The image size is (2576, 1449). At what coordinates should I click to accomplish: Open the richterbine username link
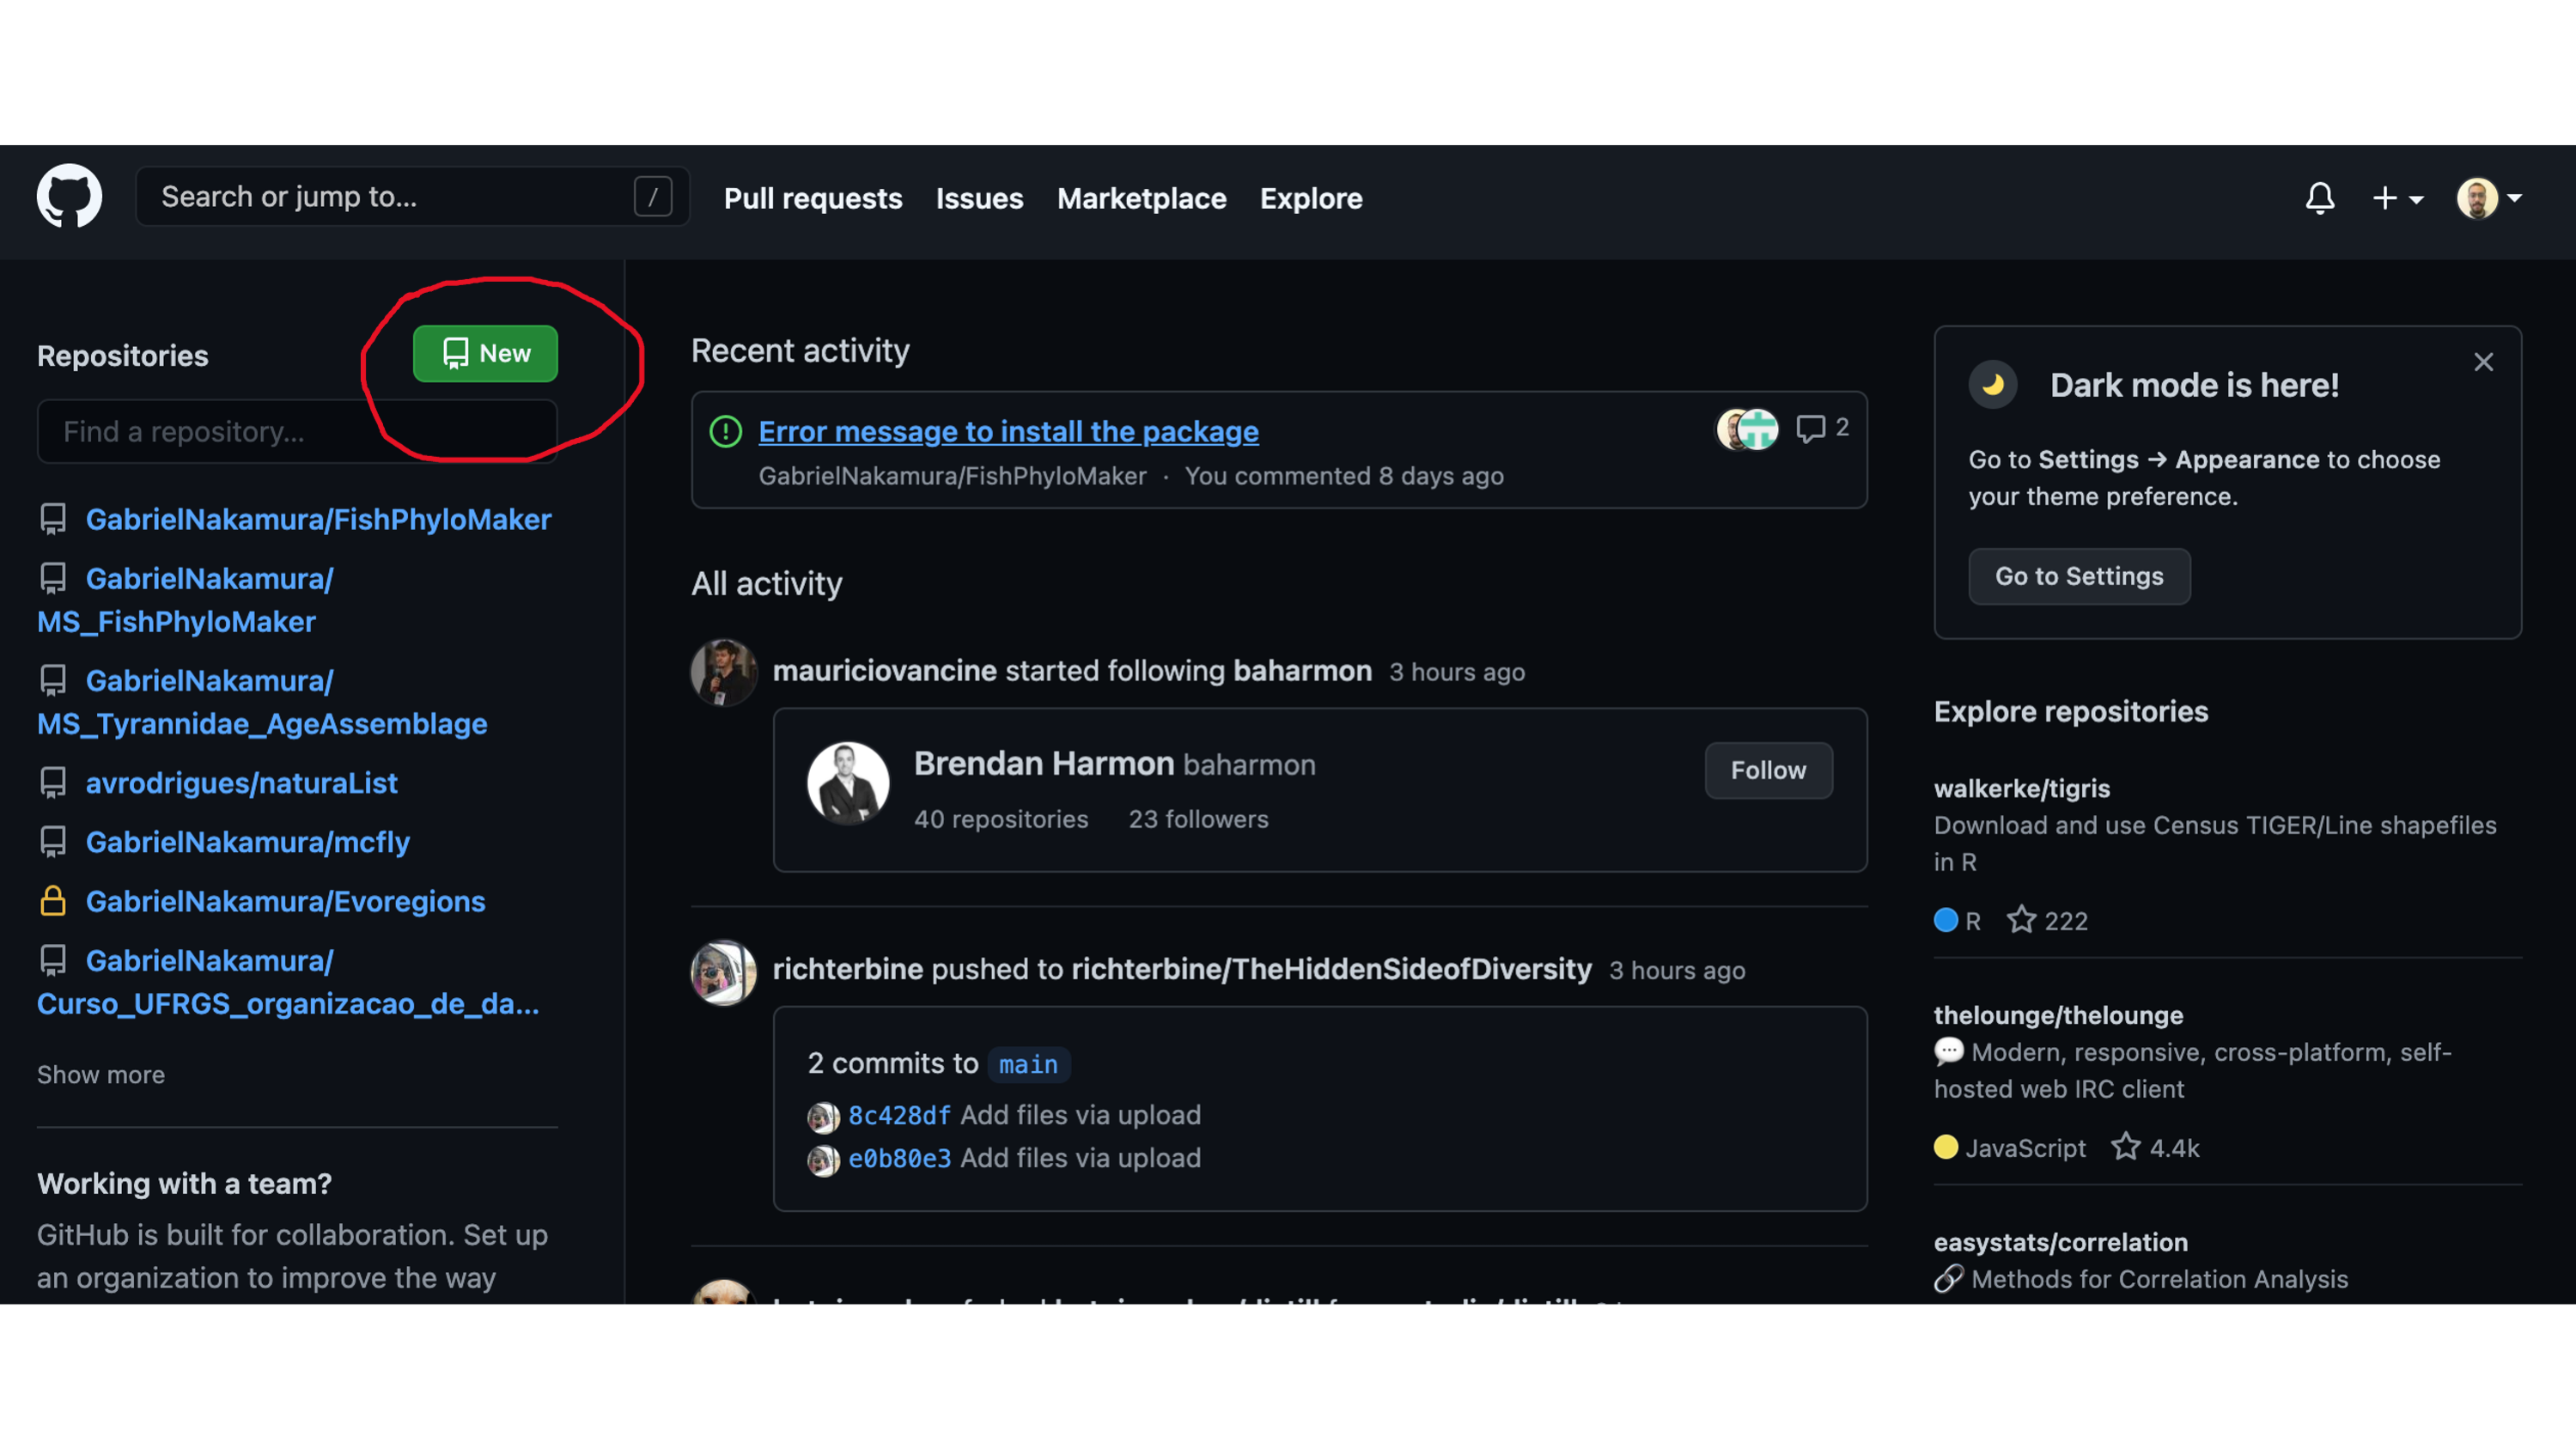[847, 968]
